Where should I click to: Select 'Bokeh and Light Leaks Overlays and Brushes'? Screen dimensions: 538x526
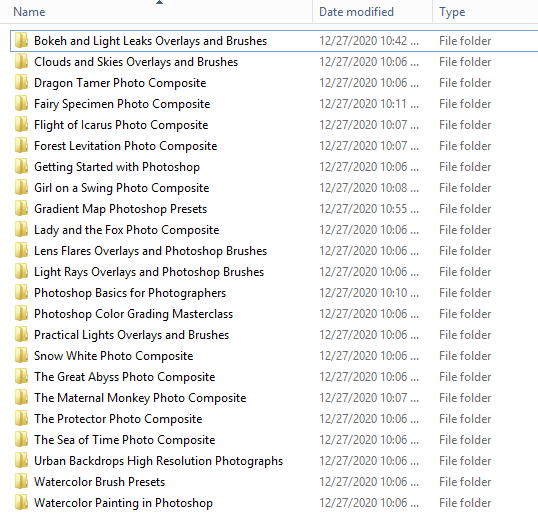150,41
